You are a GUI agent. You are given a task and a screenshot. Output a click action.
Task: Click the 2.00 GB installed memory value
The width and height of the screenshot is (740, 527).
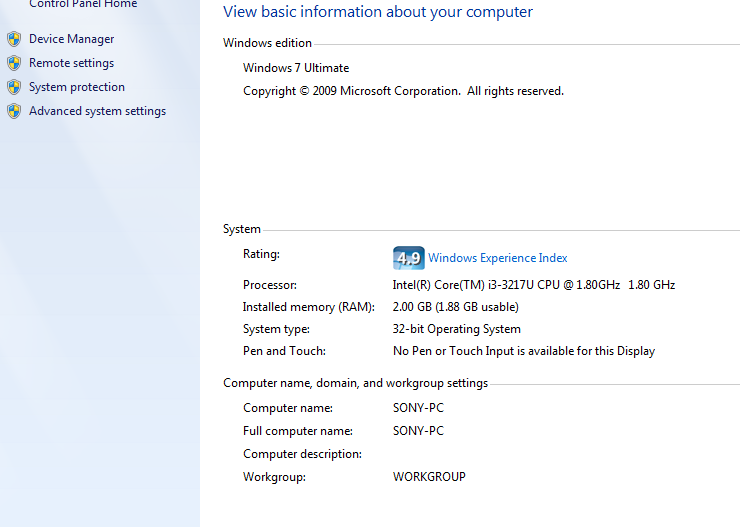[x=455, y=307]
